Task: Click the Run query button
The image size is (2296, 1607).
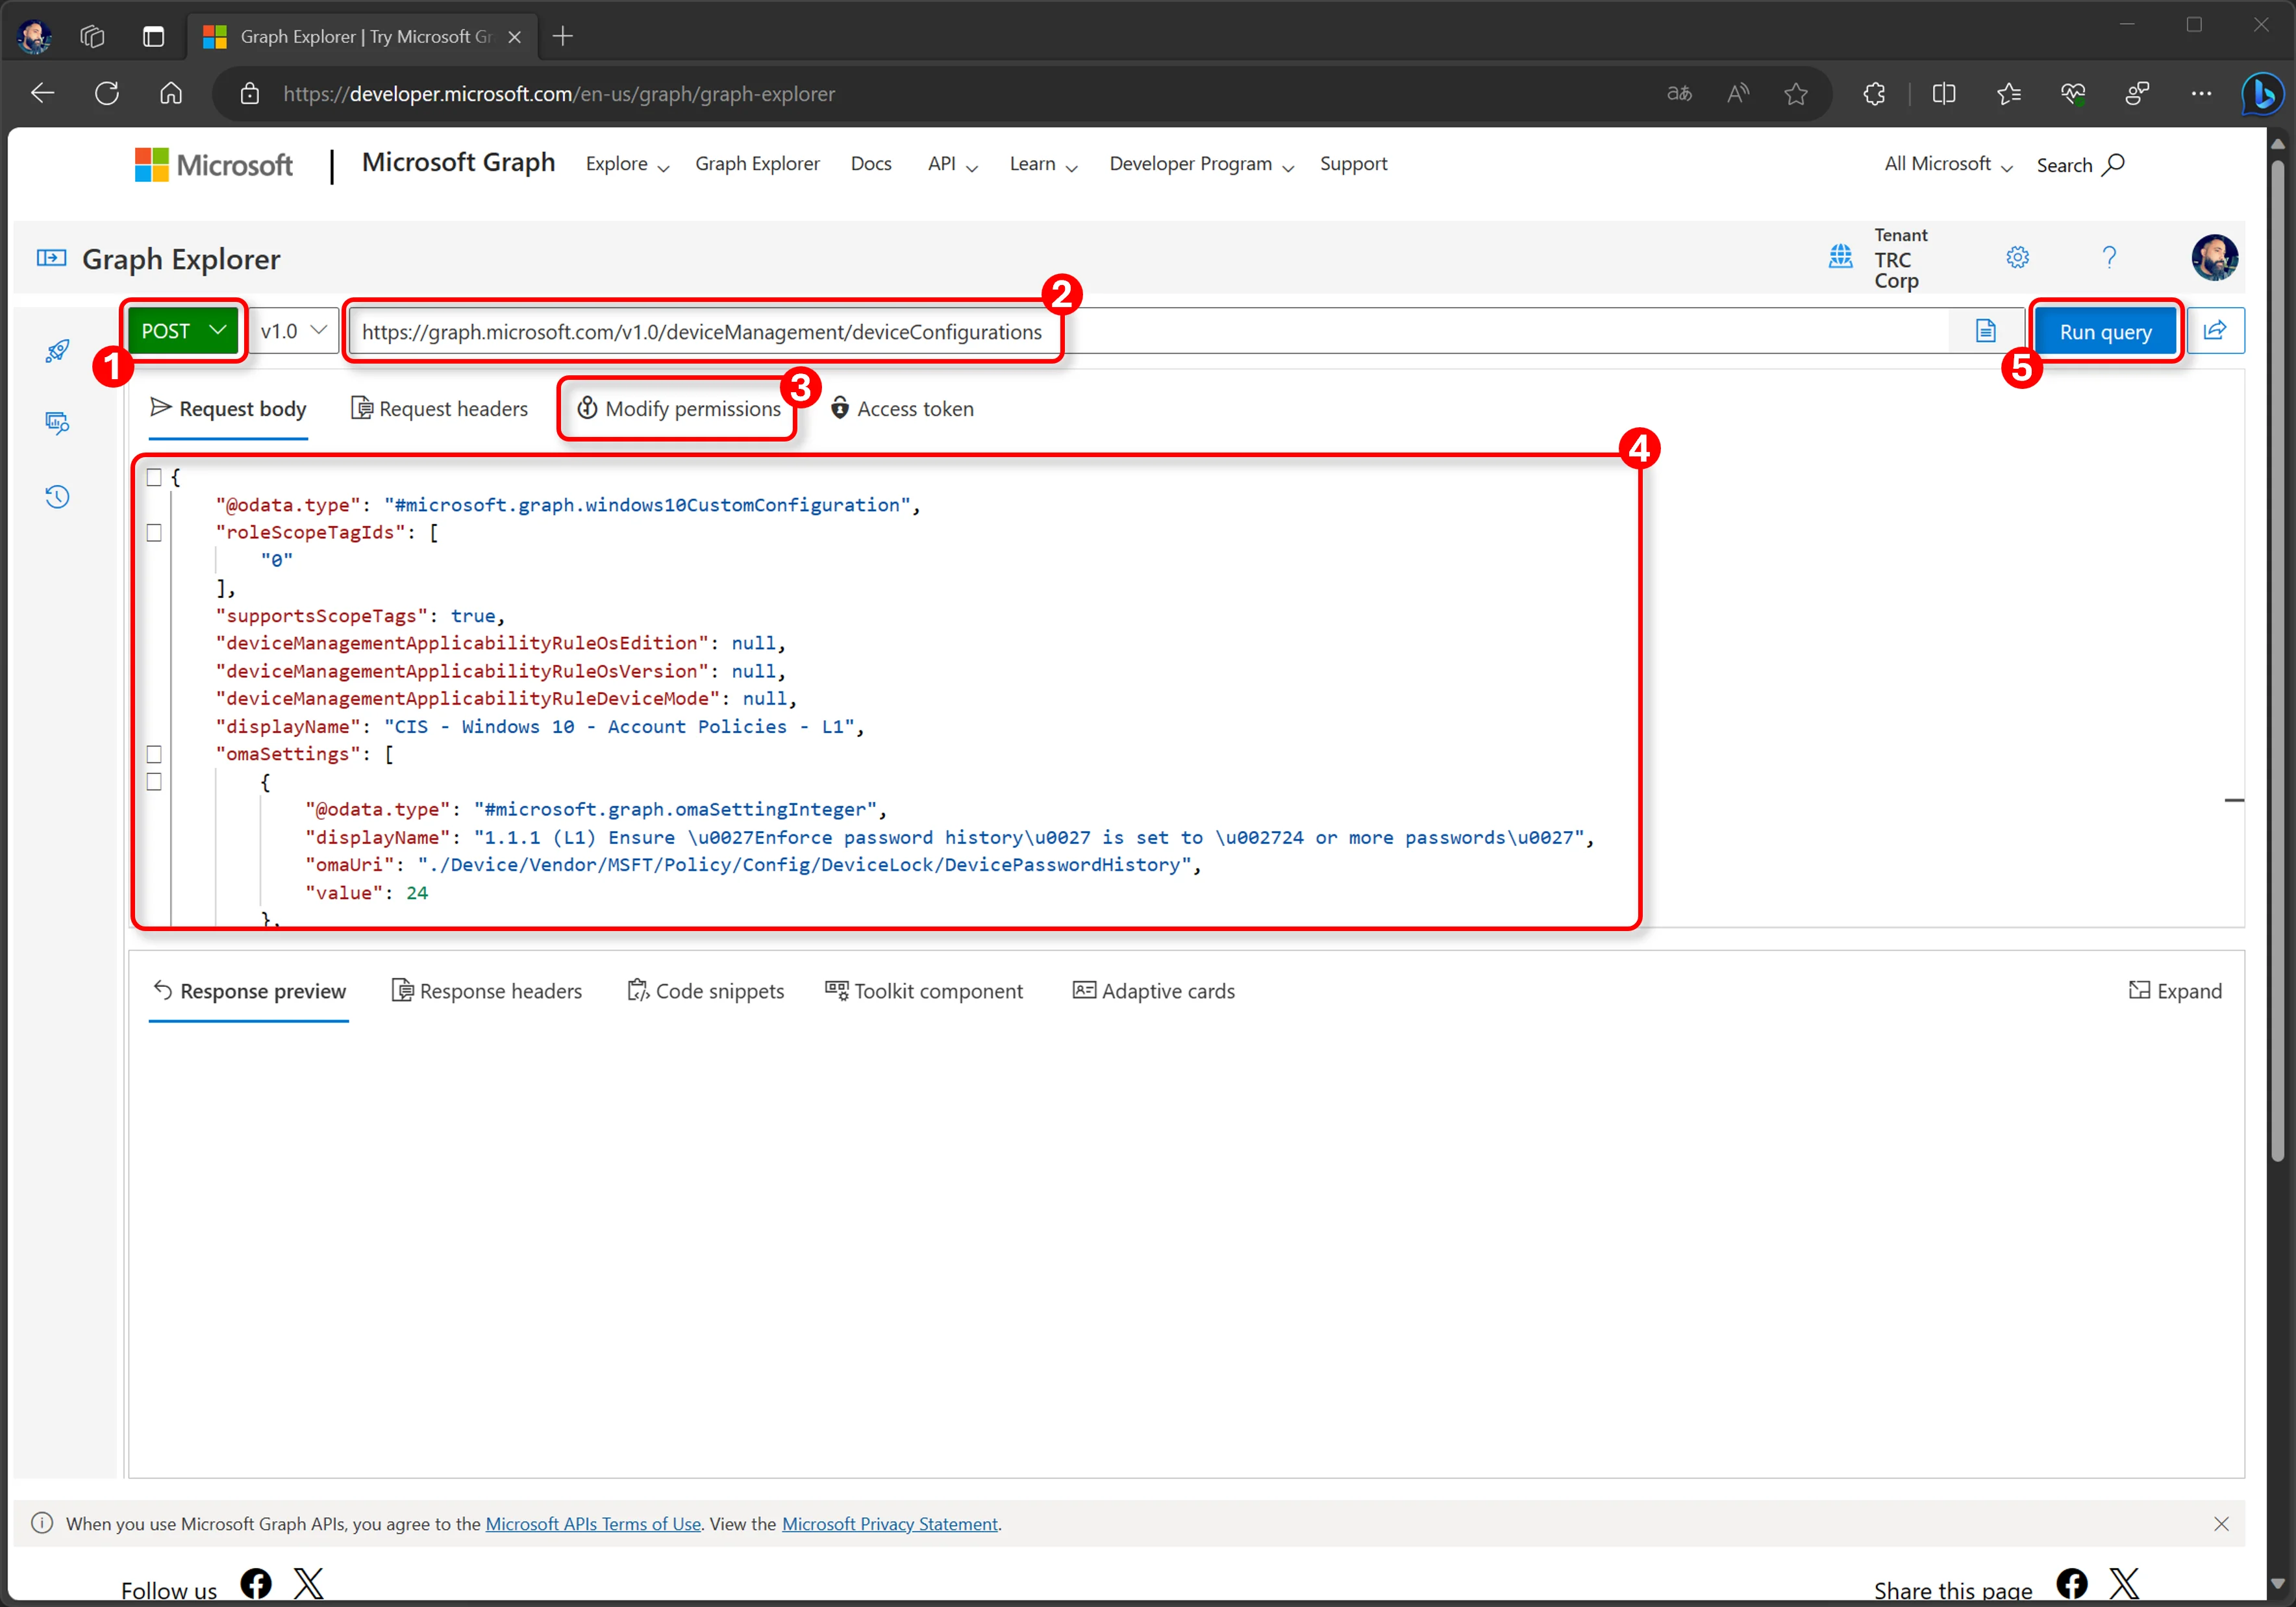Action: point(2105,331)
